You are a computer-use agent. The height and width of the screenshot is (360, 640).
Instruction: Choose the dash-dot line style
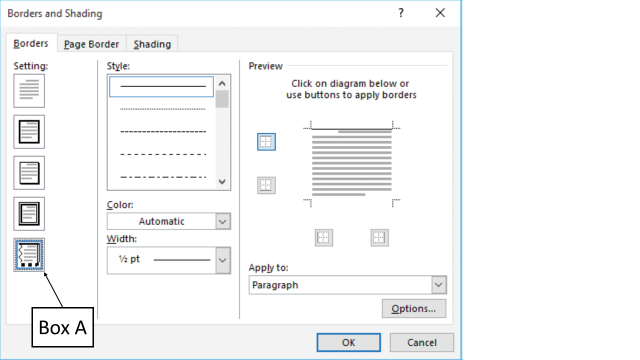pyautogui.click(x=162, y=177)
